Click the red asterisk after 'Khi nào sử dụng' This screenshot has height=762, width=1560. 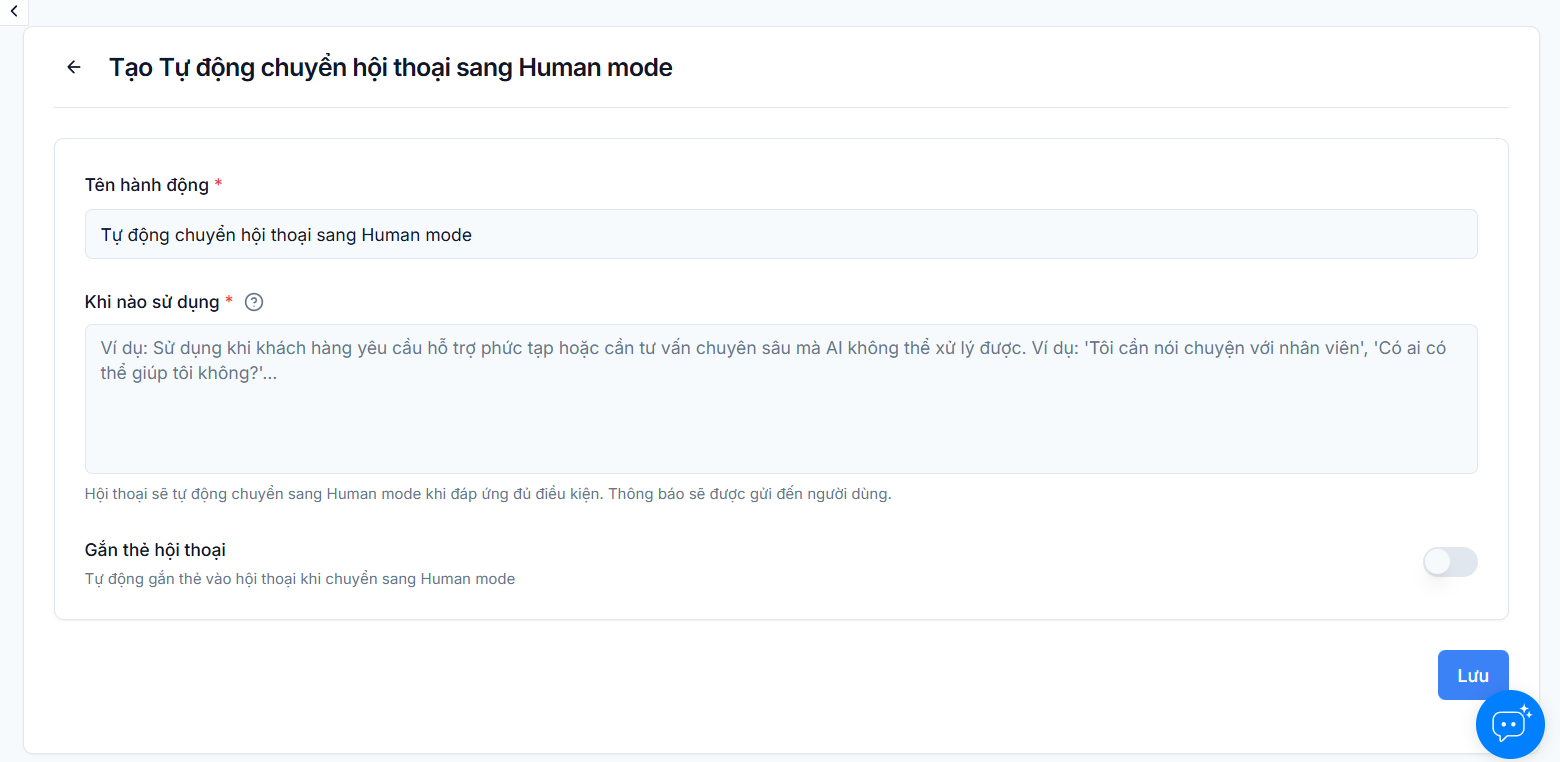pos(228,301)
